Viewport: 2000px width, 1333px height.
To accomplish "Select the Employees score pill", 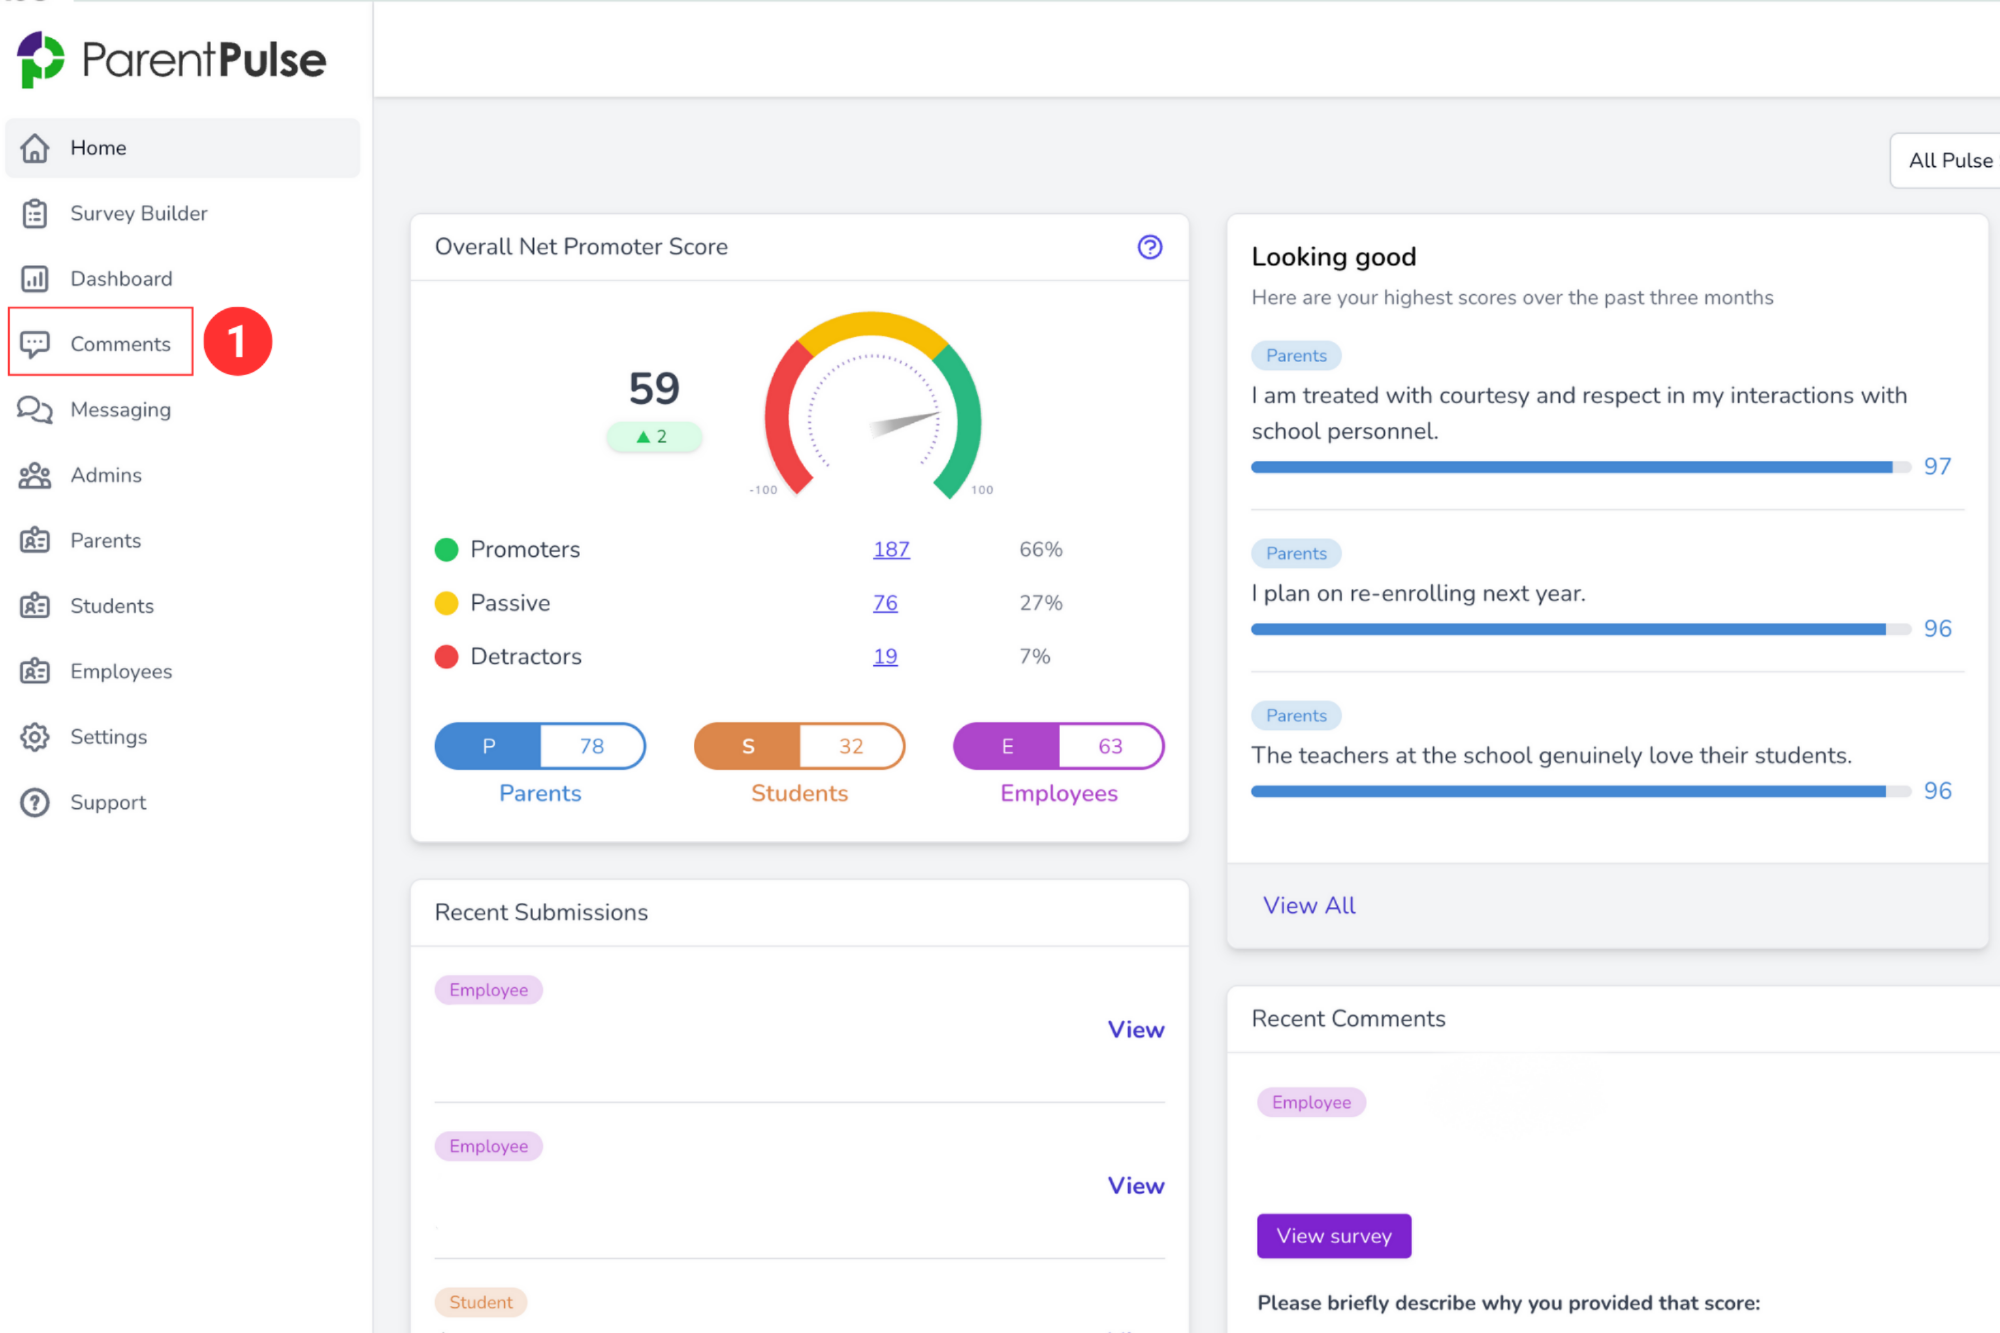I will point(1058,746).
